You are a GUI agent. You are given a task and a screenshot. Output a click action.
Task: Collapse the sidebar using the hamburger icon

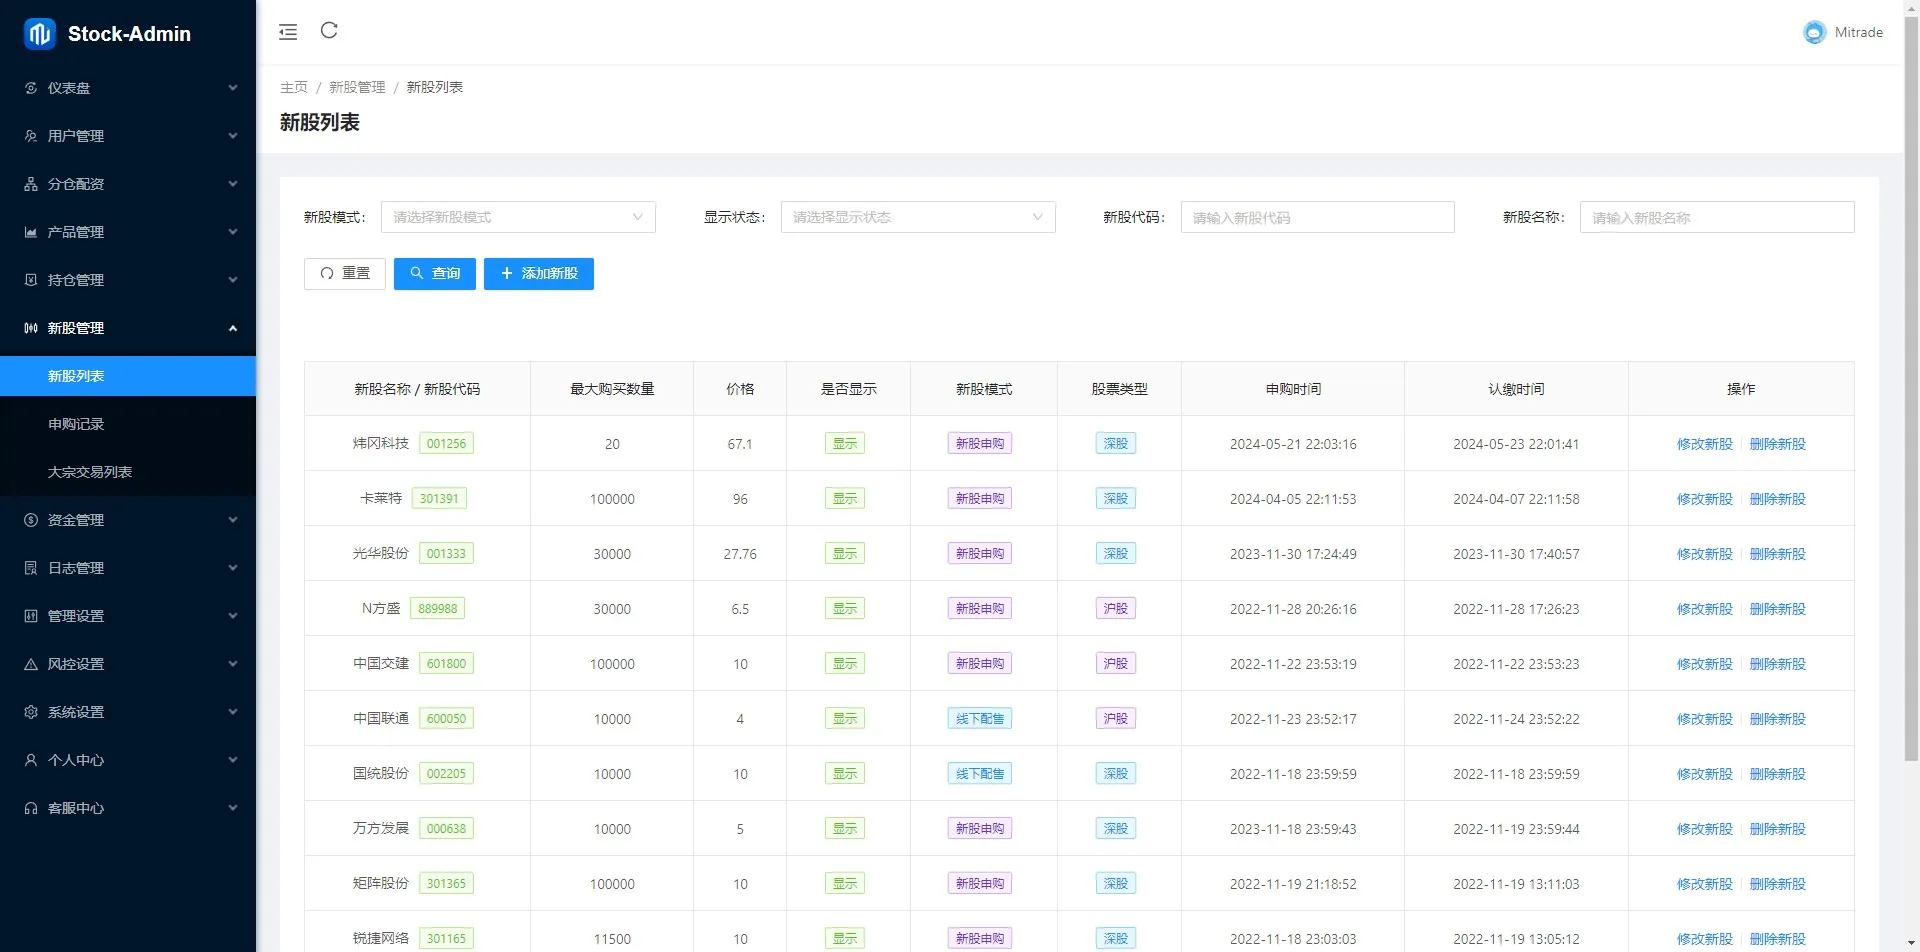288,31
